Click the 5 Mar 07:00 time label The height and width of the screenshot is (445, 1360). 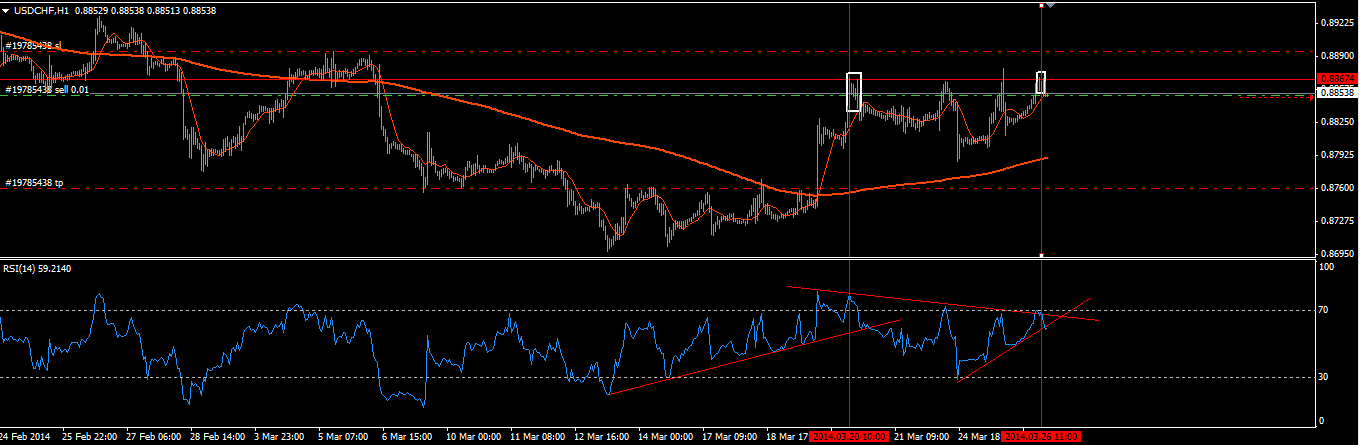point(345,437)
